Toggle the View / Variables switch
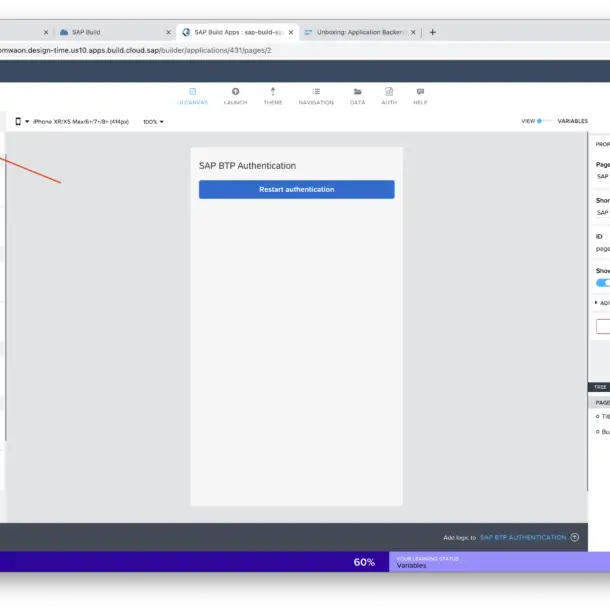This screenshot has height=610, width=610. click(545, 121)
